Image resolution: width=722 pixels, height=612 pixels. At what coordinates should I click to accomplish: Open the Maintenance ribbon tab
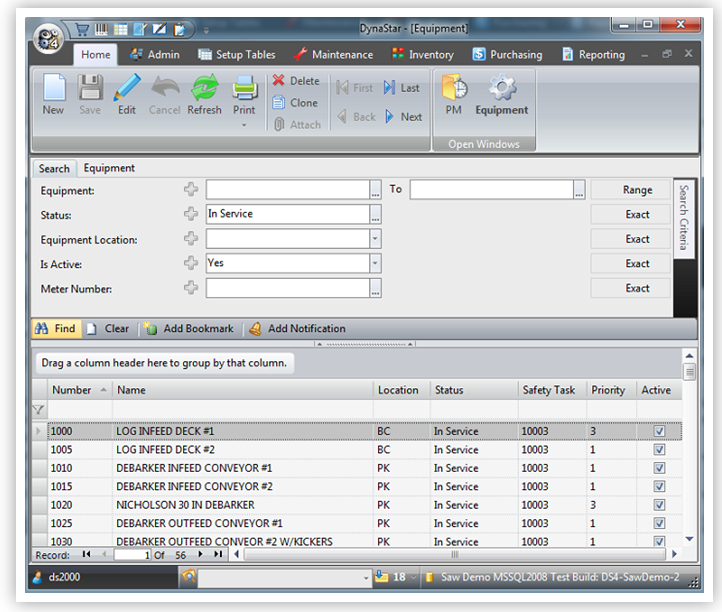[333, 55]
